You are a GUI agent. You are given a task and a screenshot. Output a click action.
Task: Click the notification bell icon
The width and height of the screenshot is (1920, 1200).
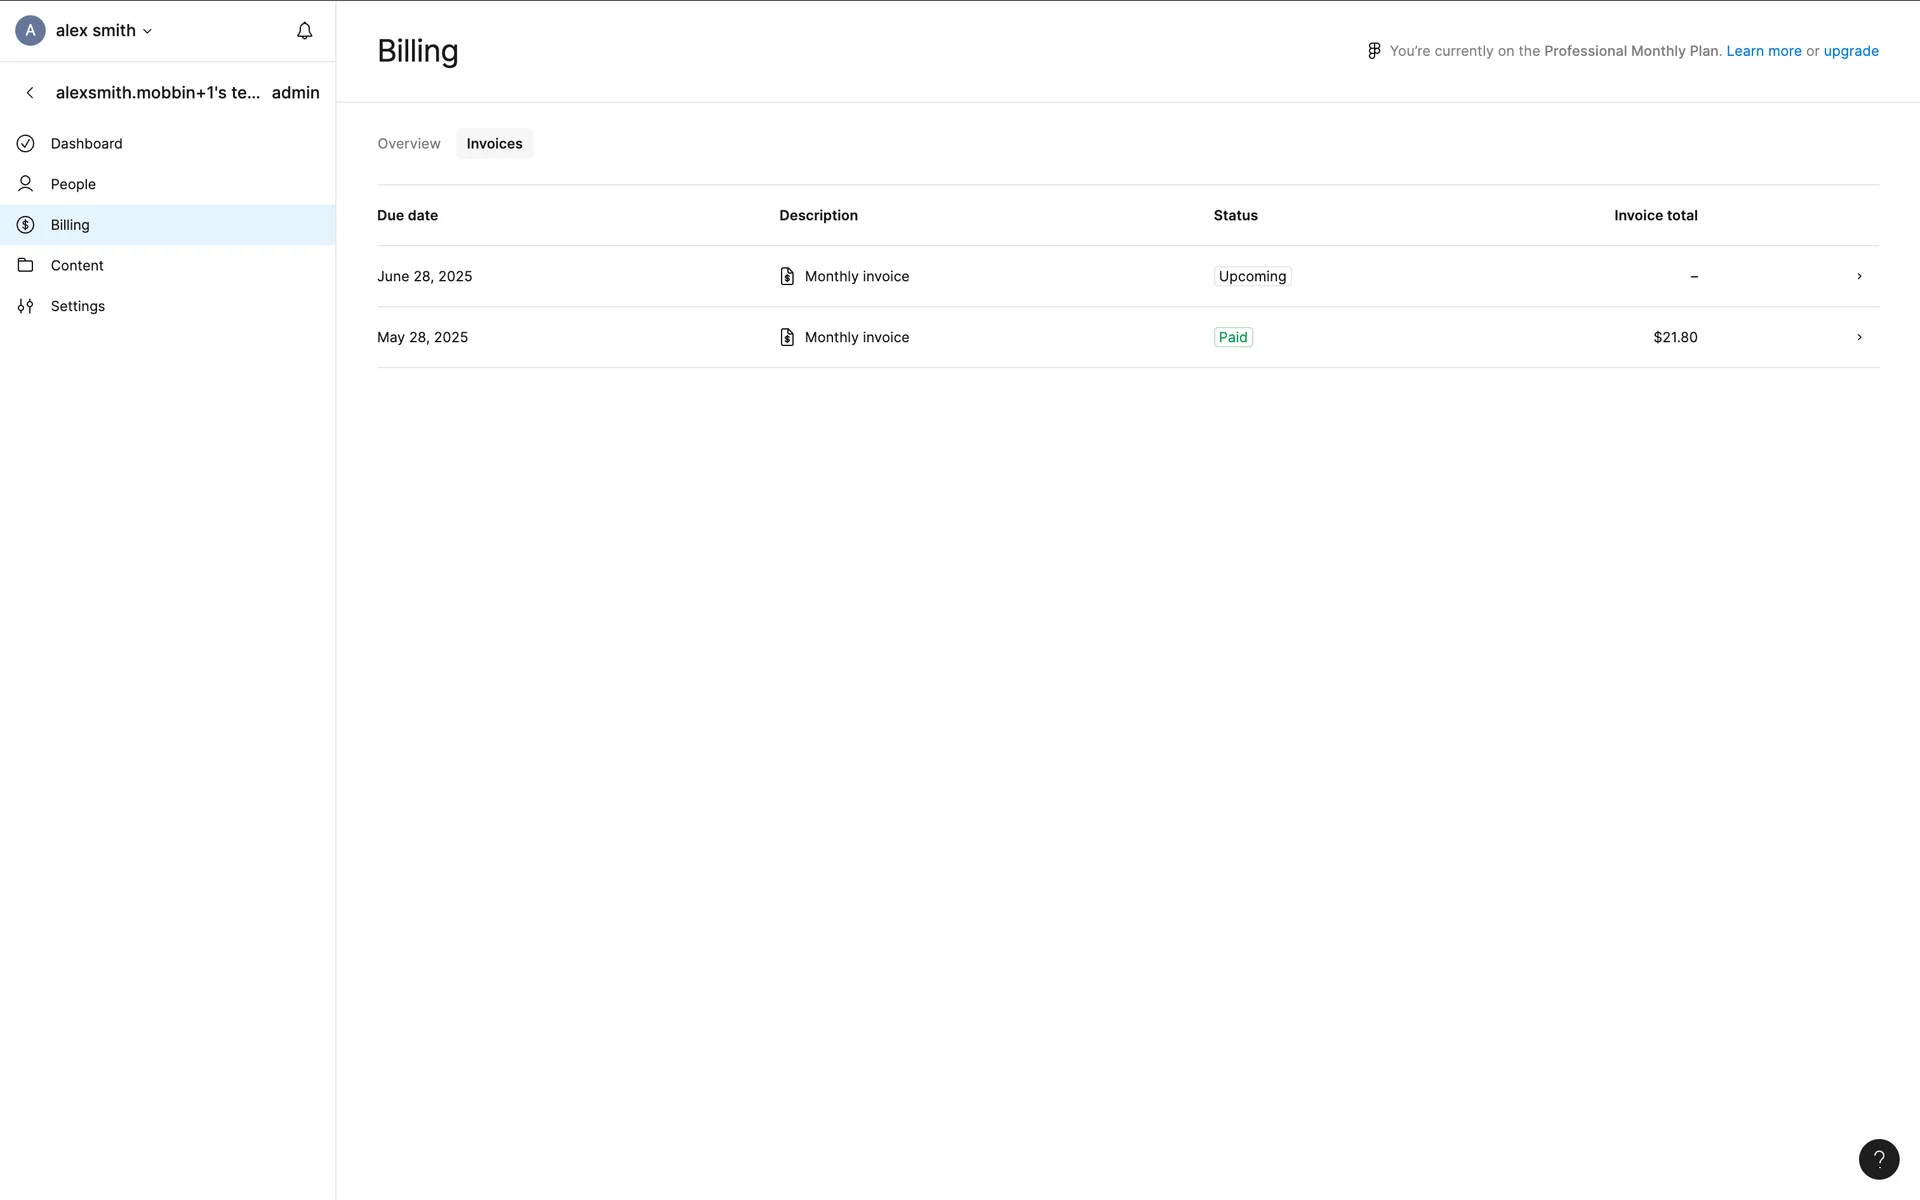(304, 31)
